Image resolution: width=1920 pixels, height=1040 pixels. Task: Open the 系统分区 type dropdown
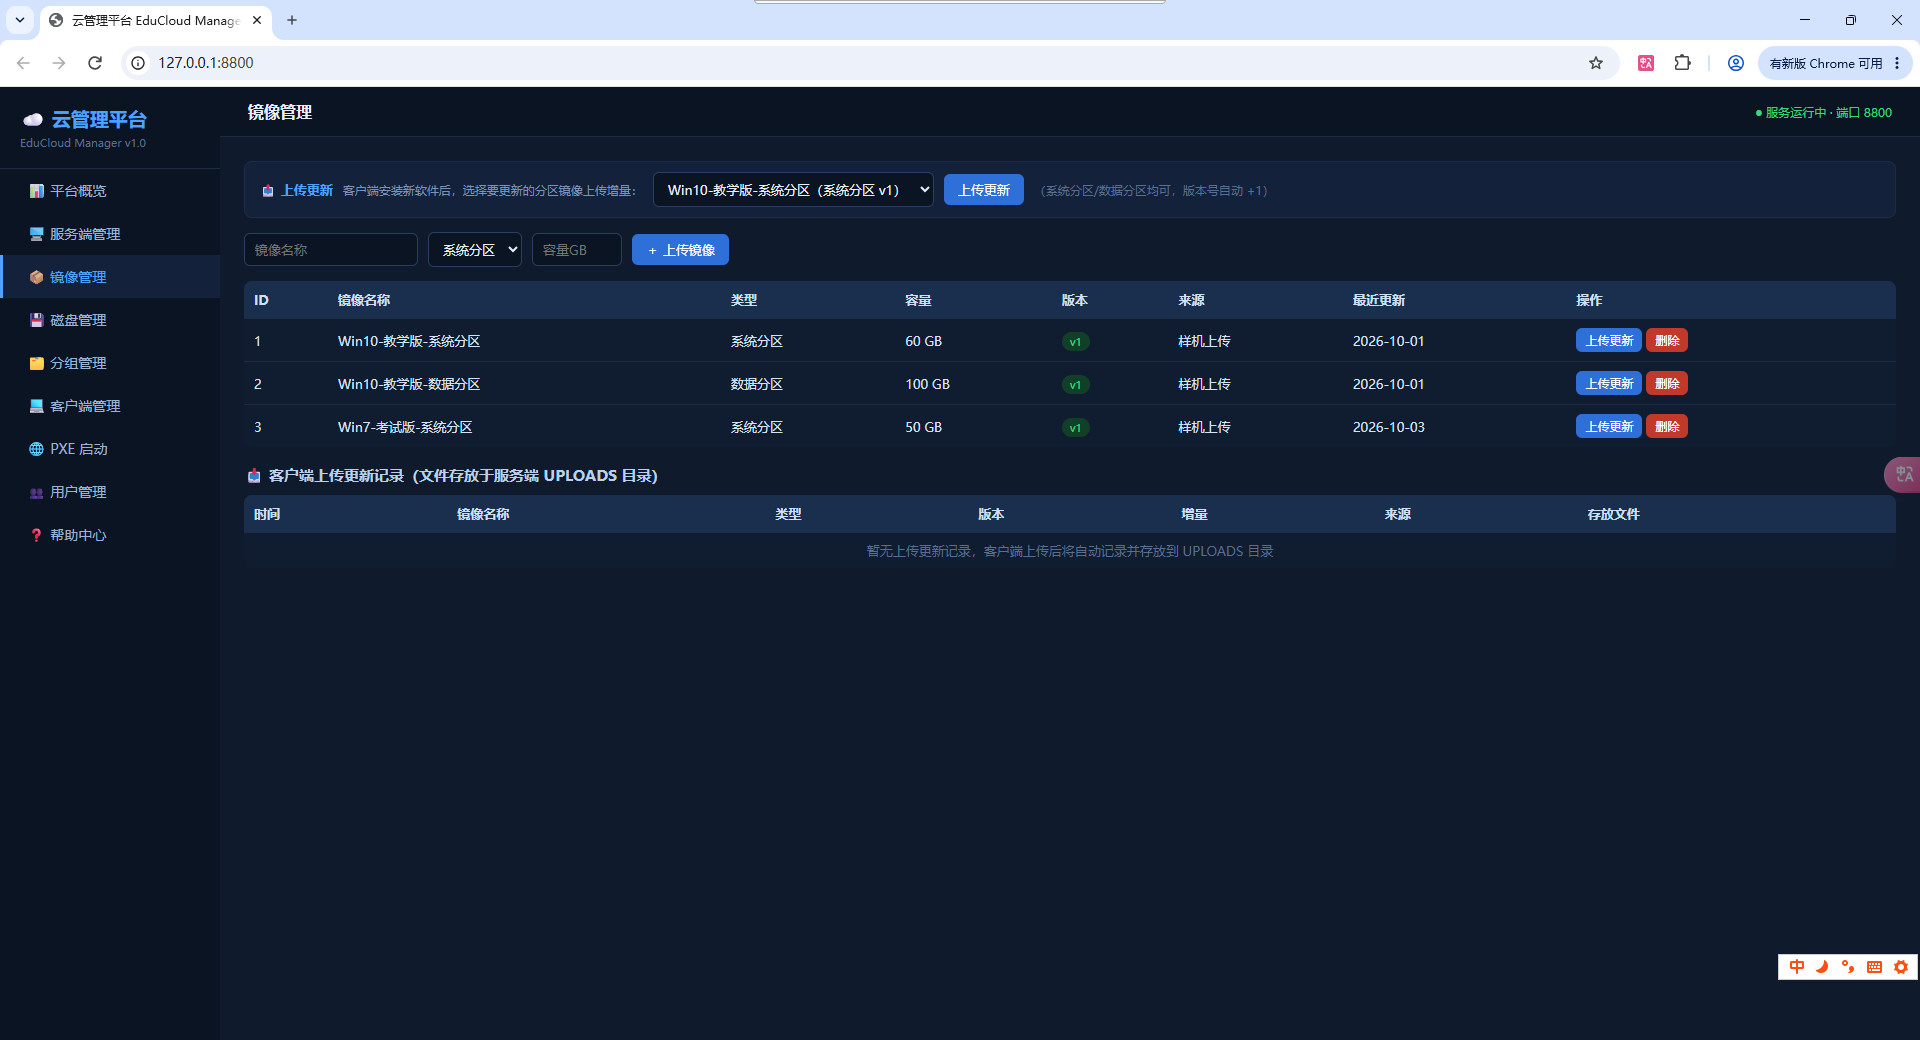pyautogui.click(x=475, y=250)
